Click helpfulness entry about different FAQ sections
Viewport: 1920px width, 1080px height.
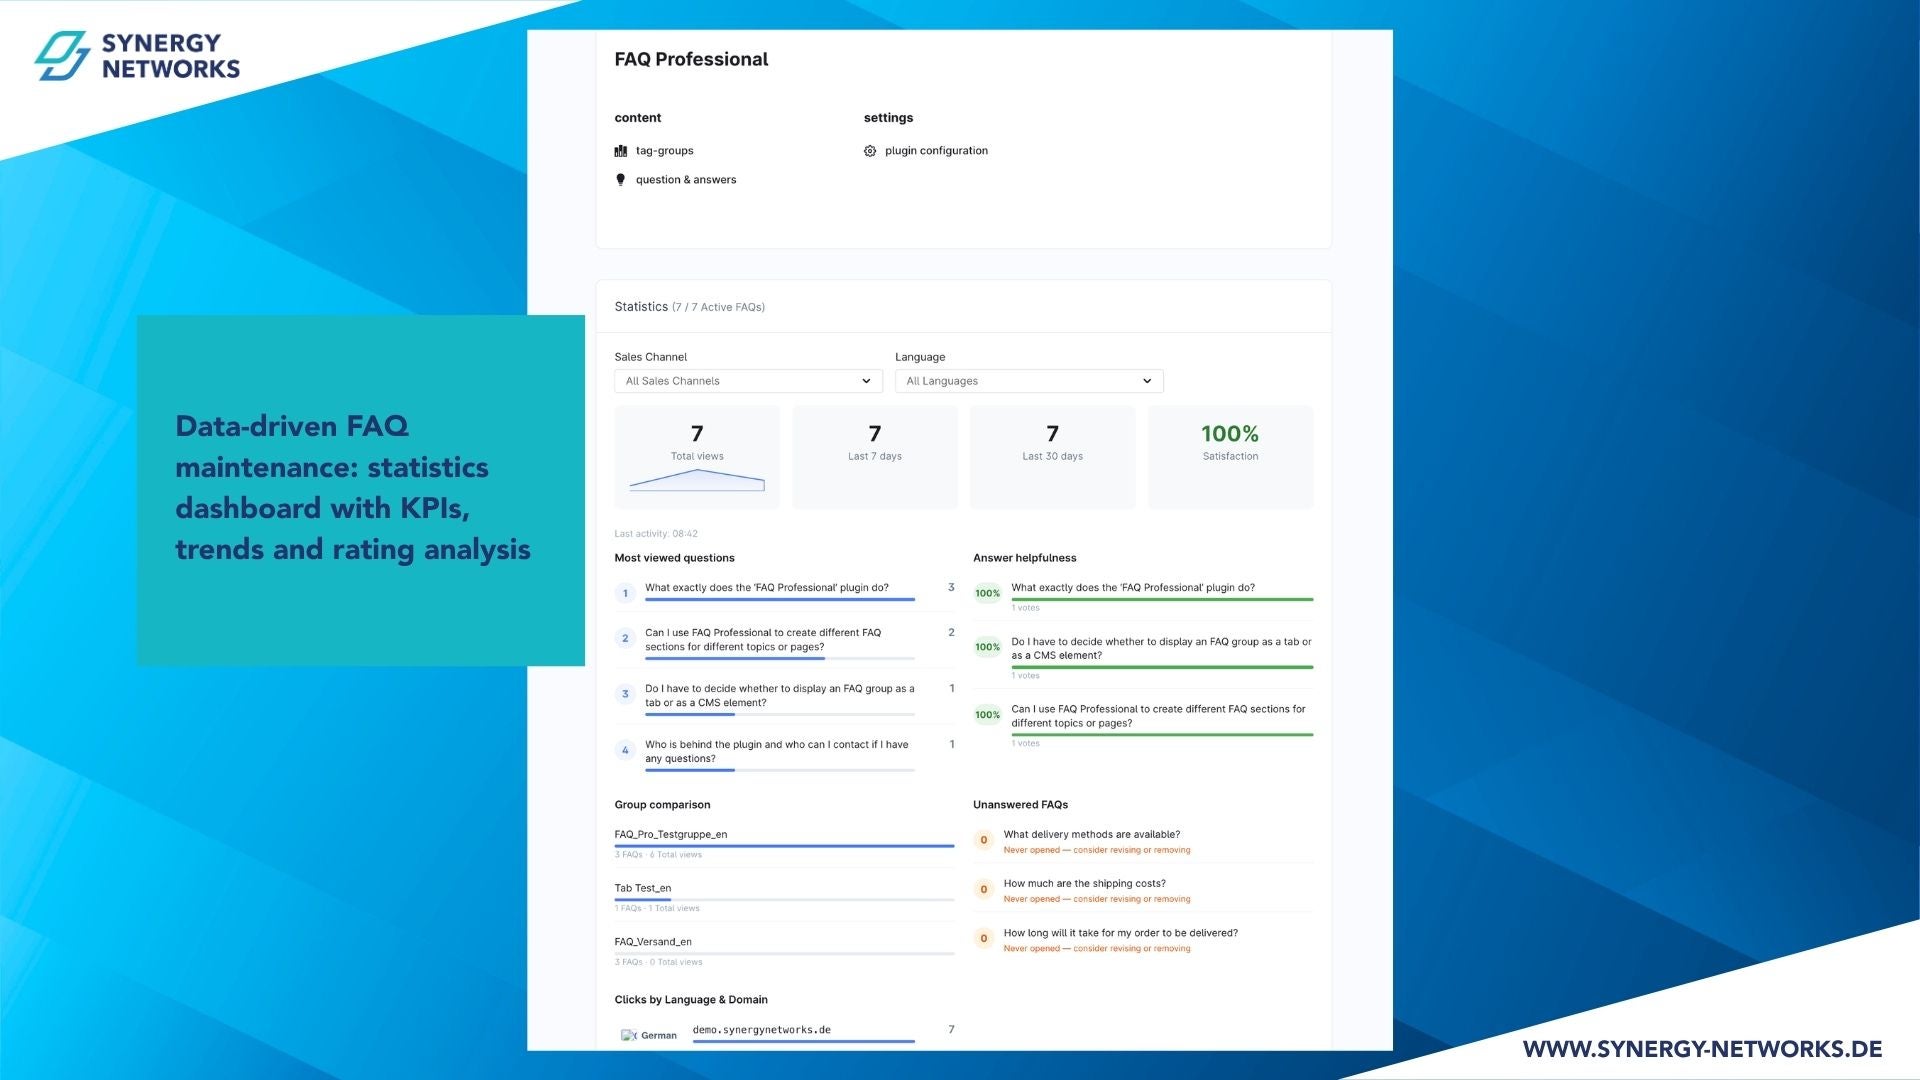[1158, 716]
